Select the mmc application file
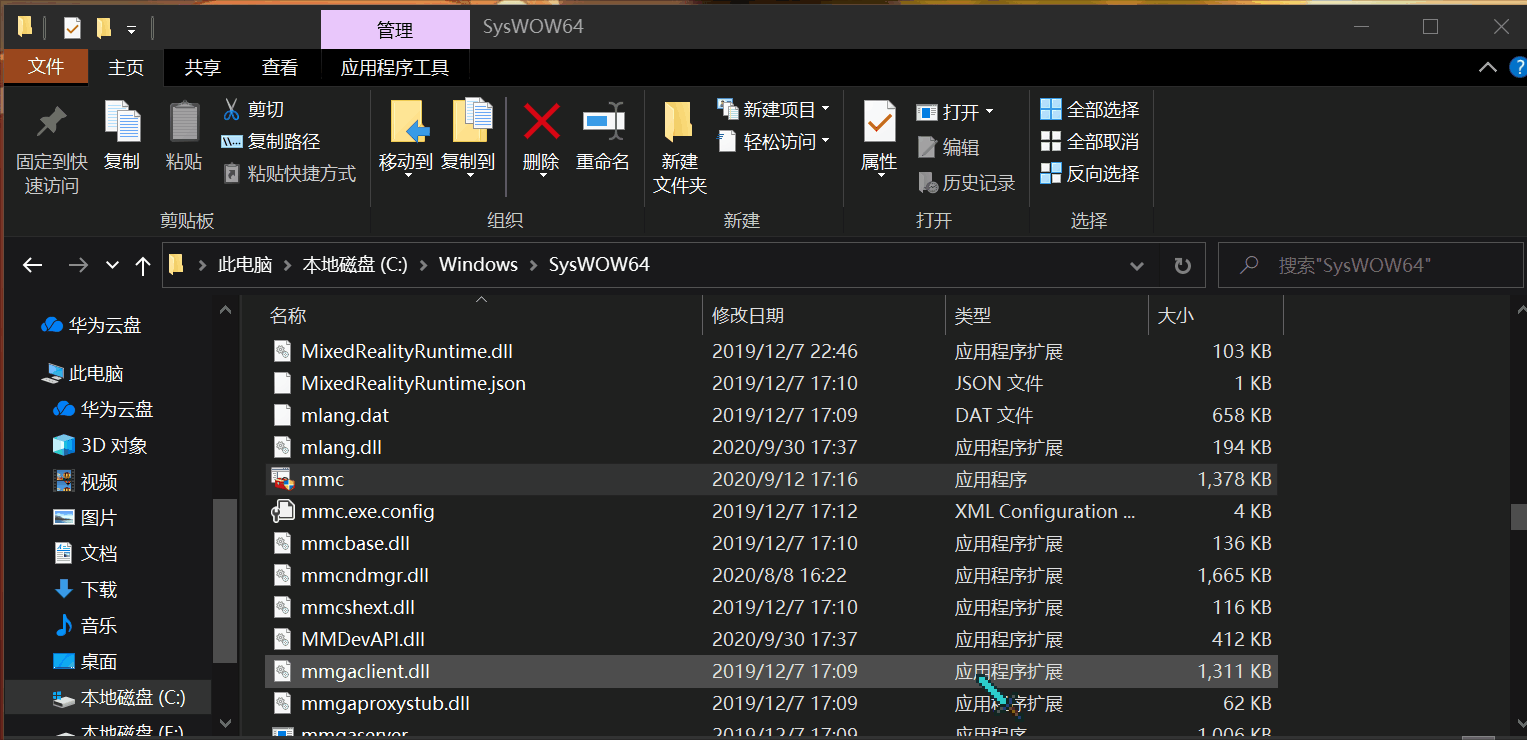Image resolution: width=1527 pixels, height=740 pixels. point(770,479)
